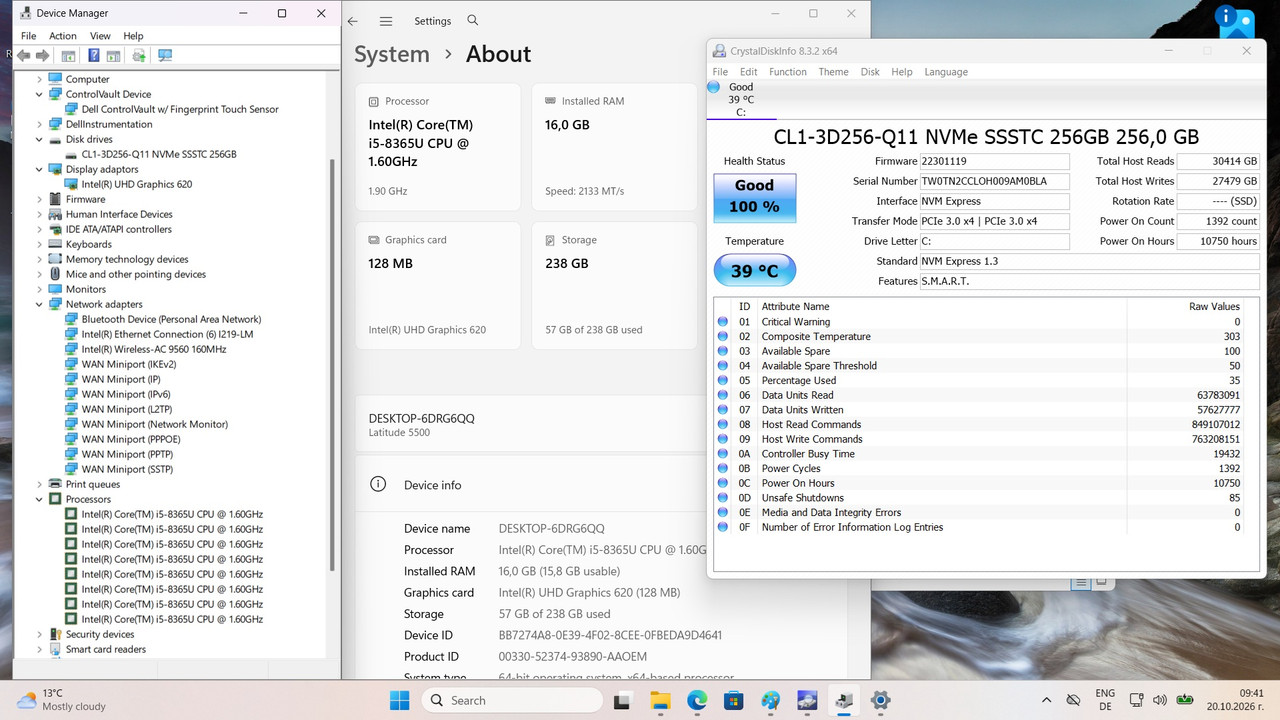1280x720 pixels.
Task: Collapse the Network adapters tree node
Action: point(40,304)
